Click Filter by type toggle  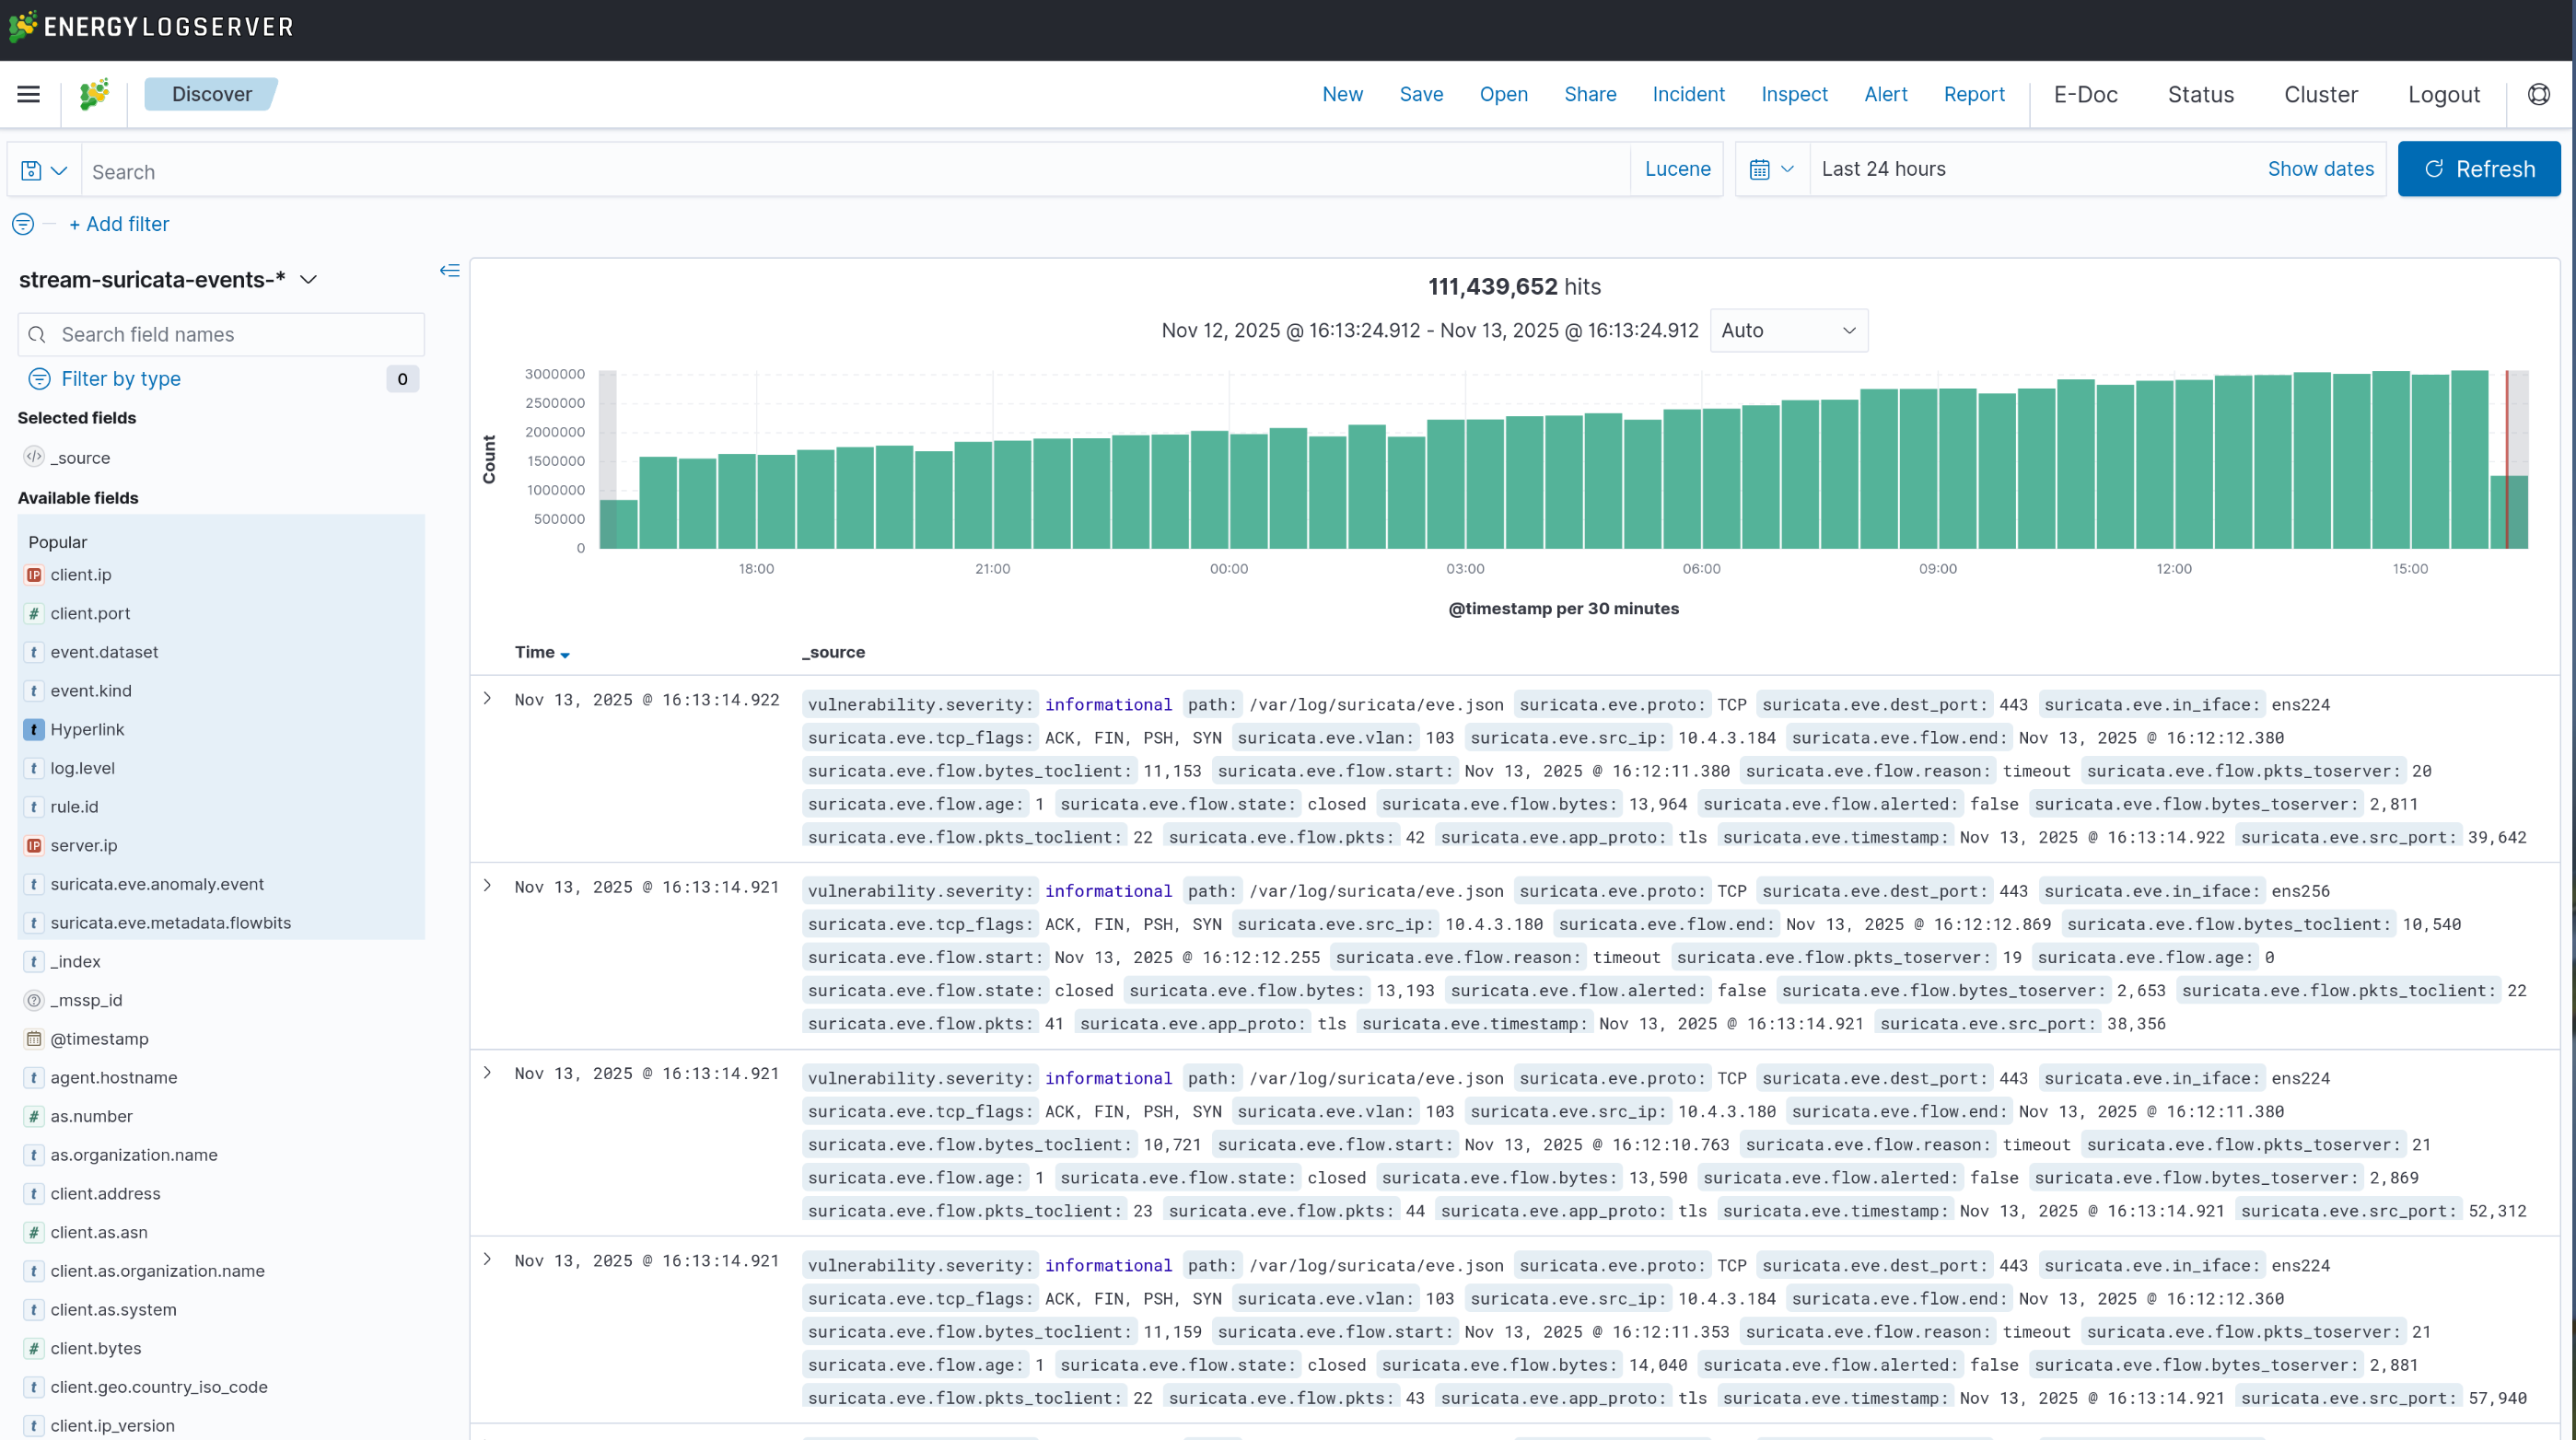tap(120, 379)
